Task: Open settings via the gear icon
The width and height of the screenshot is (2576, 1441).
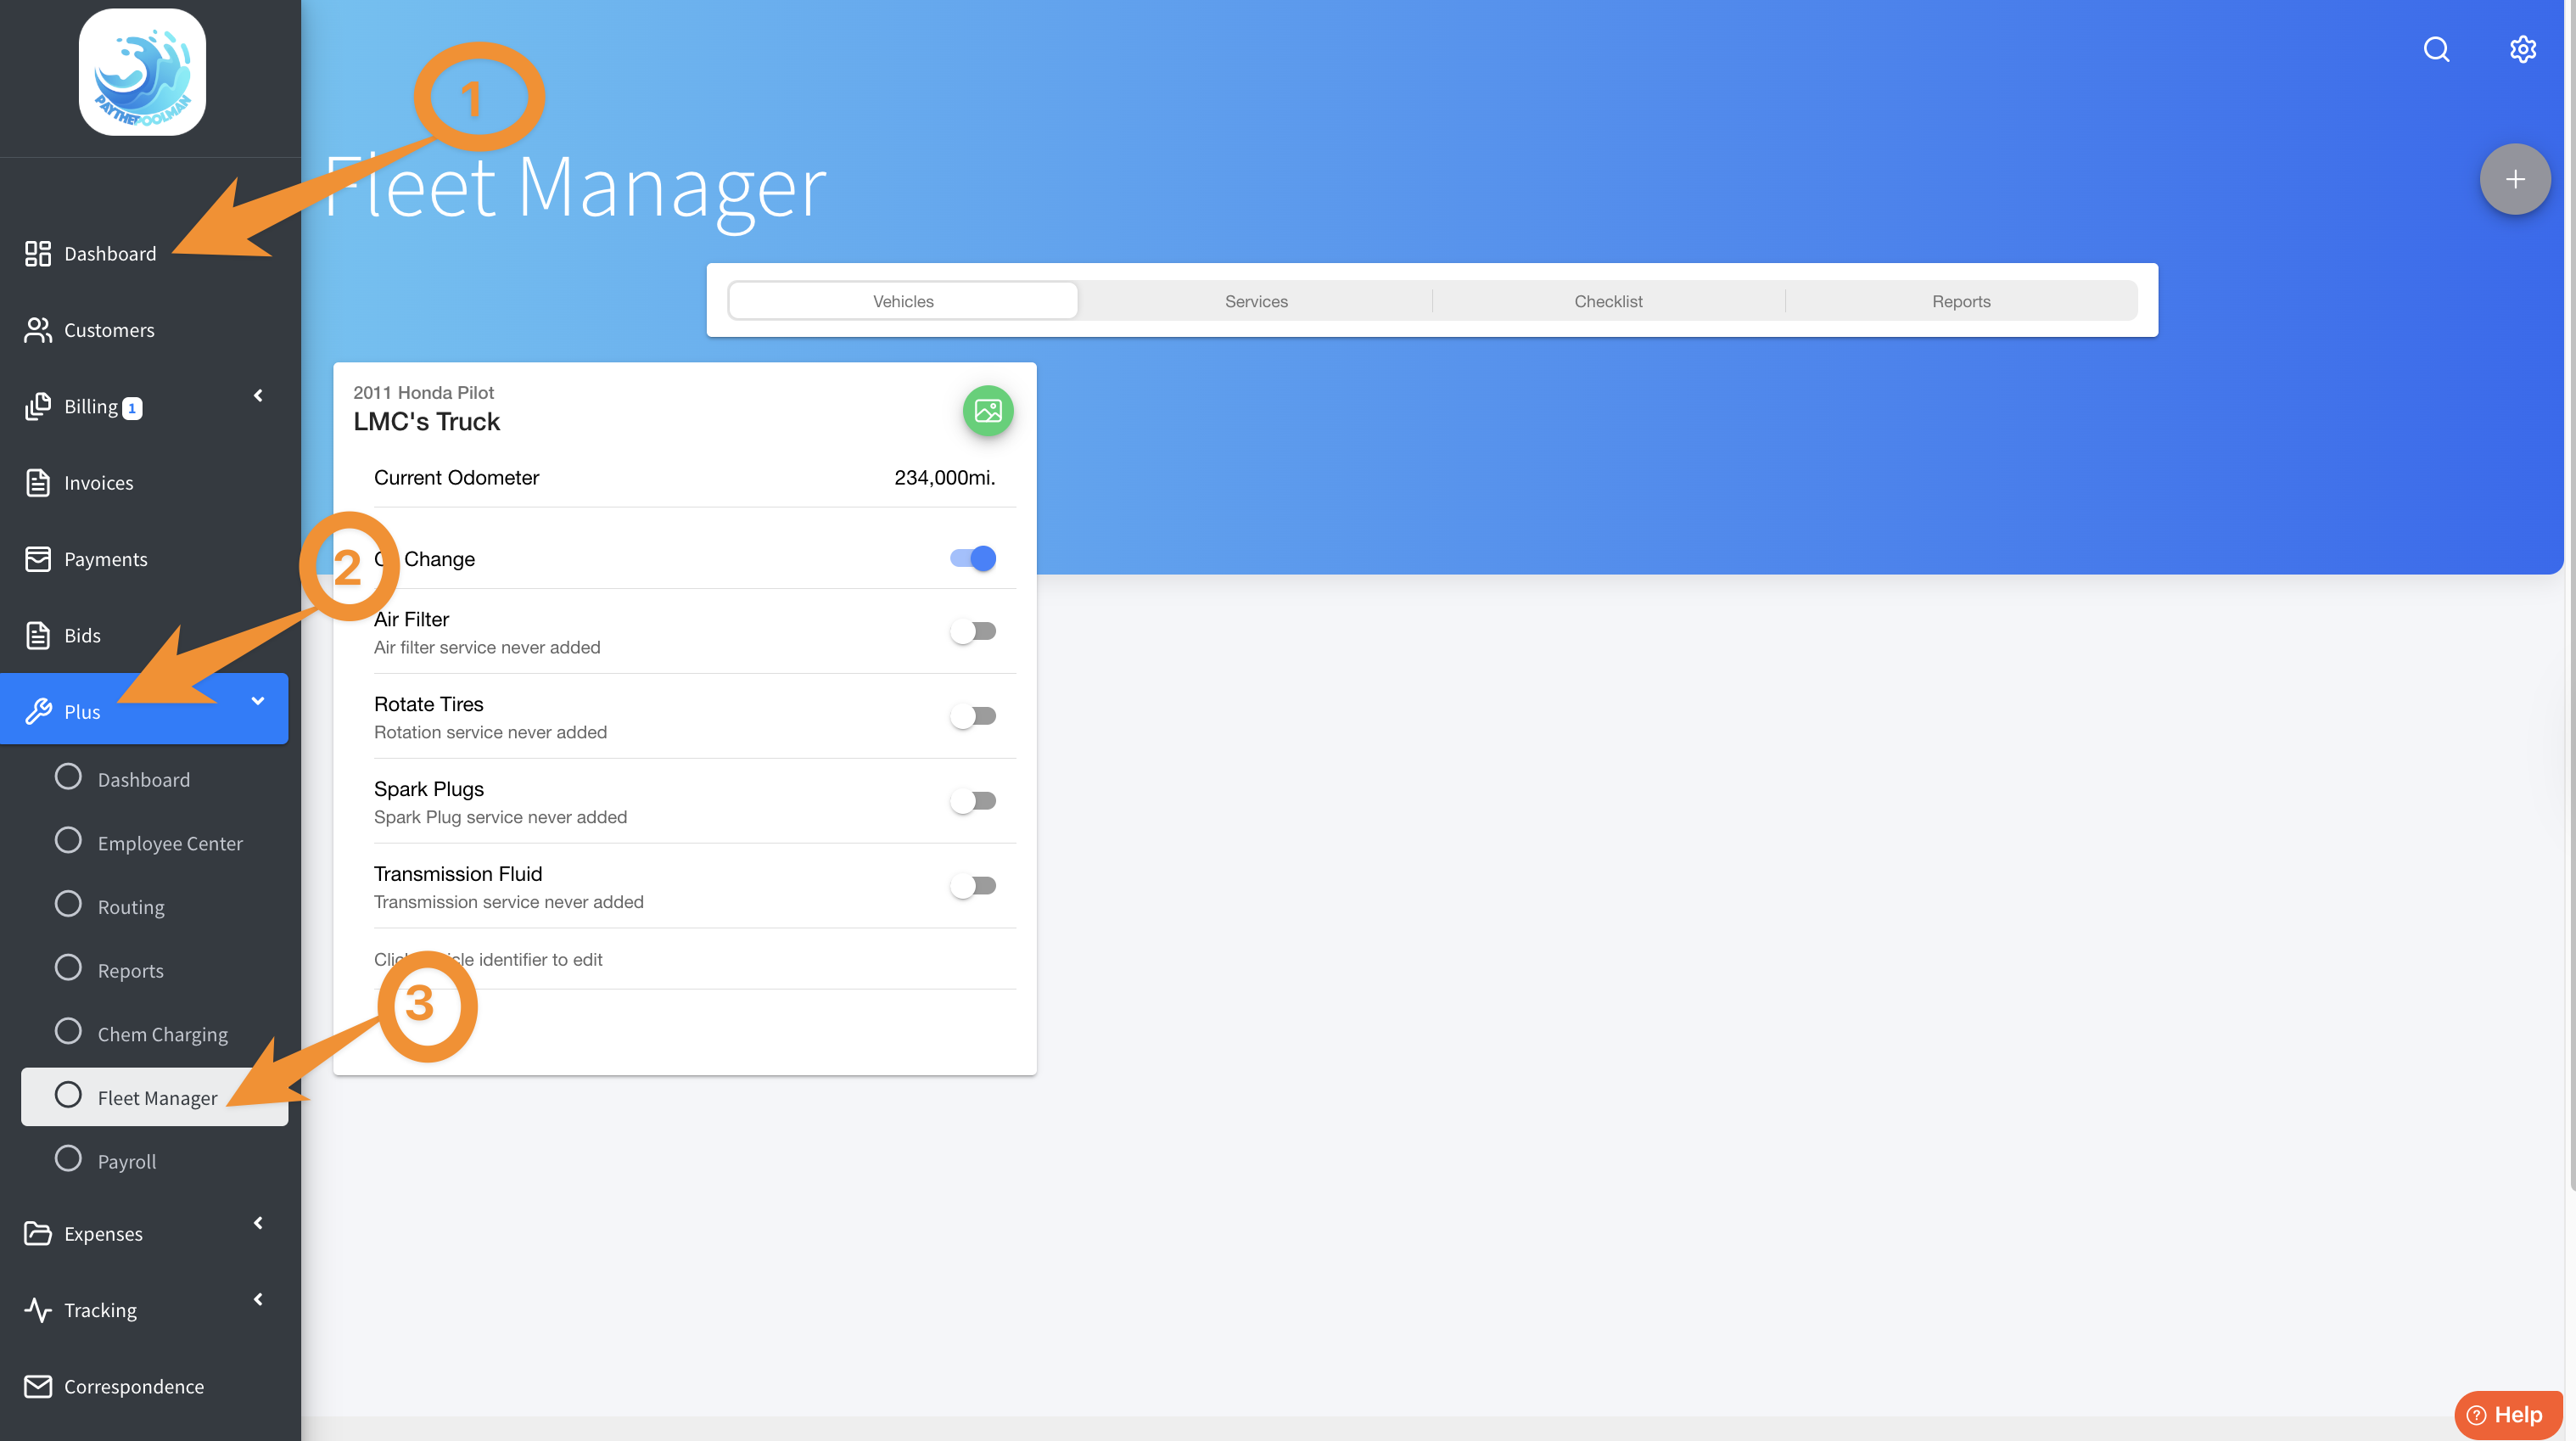Action: tap(2522, 49)
